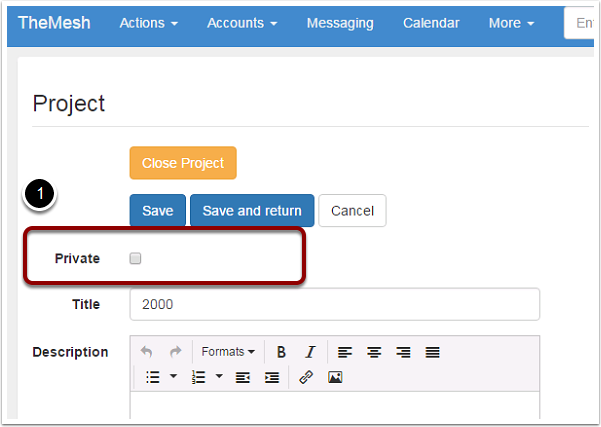
Task: Insert a numbered list
Action: click(x=199, y=377)
